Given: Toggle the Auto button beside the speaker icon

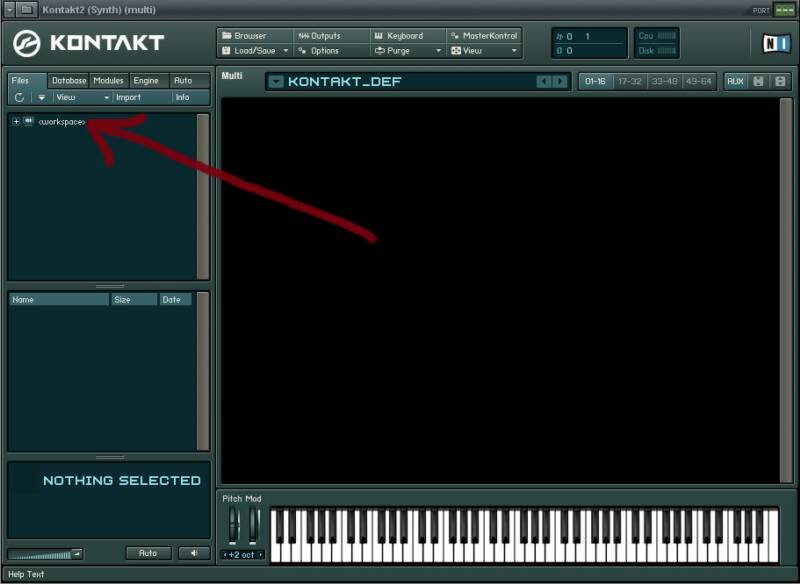Looking at the screenshot, I should pos(148,553).
